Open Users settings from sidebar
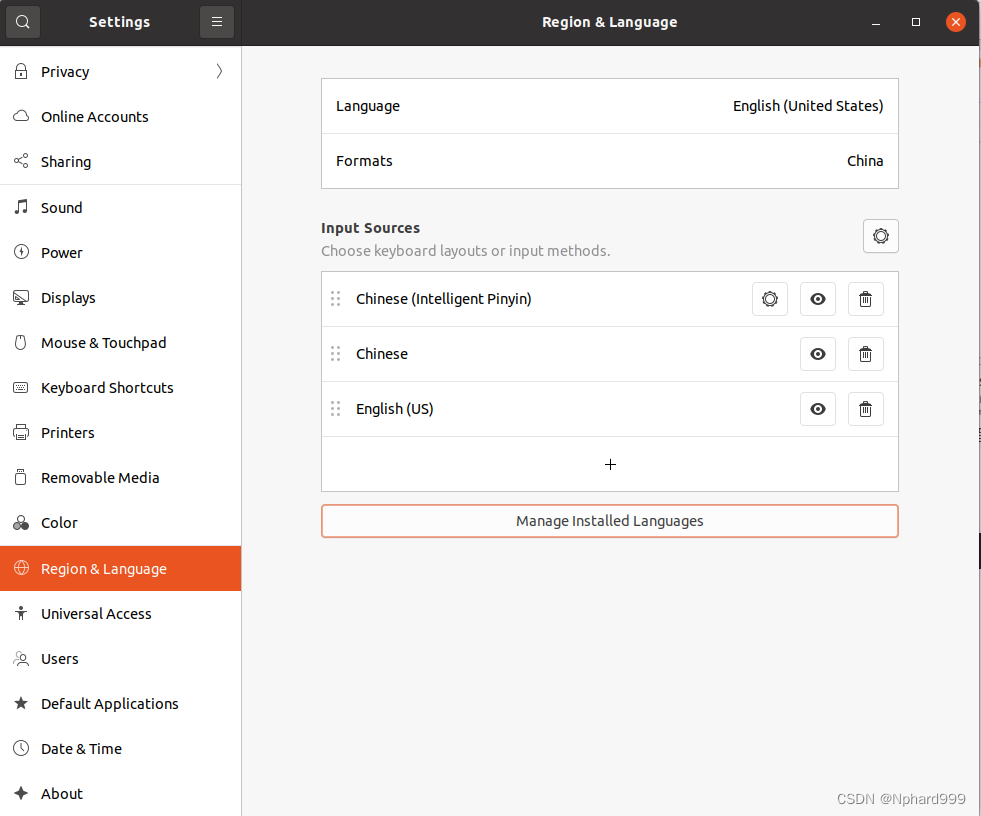This screenshot has width=981, height=816. [x=60, y=658]
